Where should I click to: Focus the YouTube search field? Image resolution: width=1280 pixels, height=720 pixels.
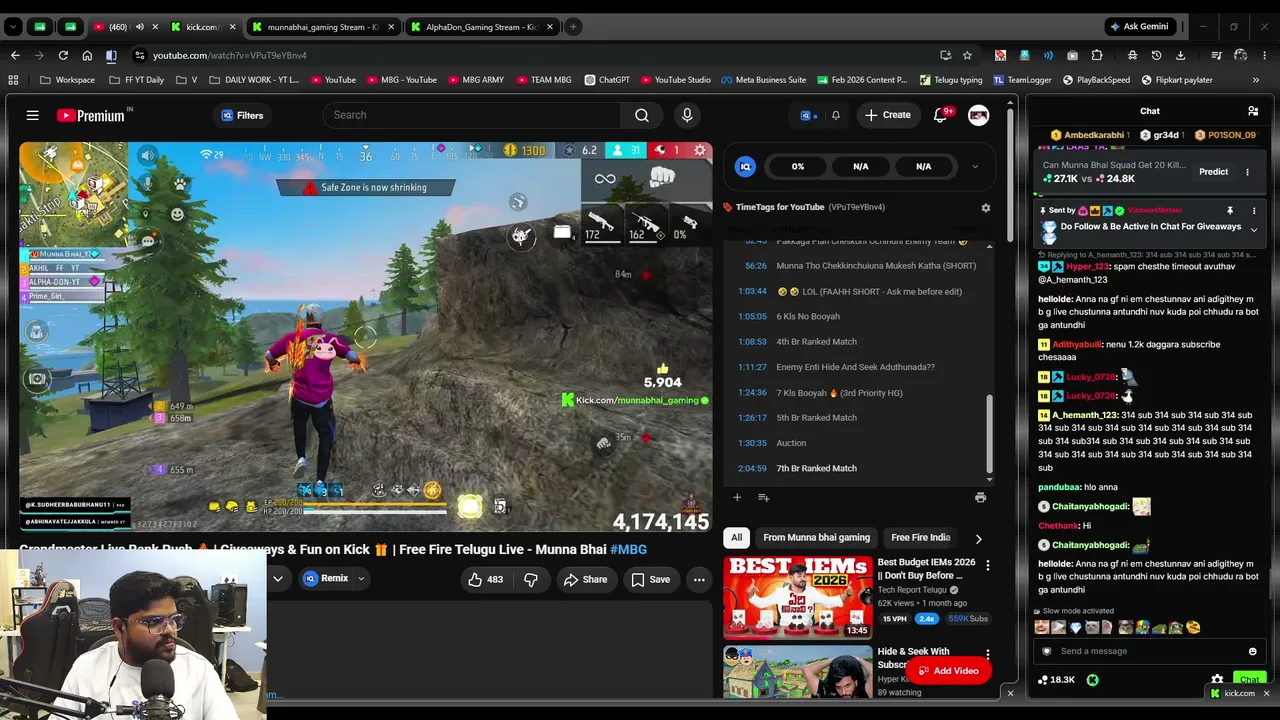point(472,115)
